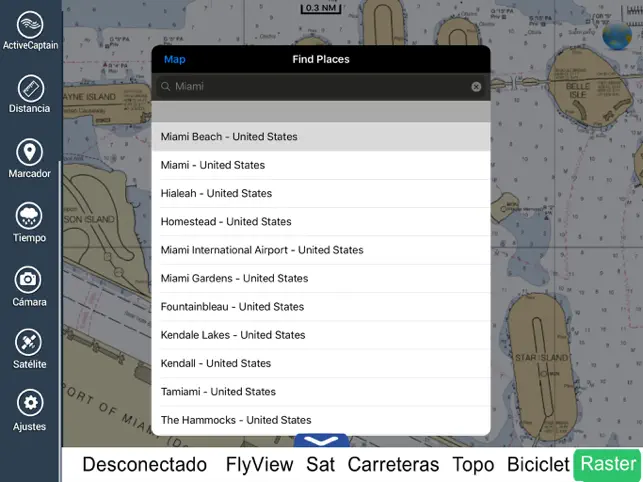Choose Tamiami - United States

point(321,391)
